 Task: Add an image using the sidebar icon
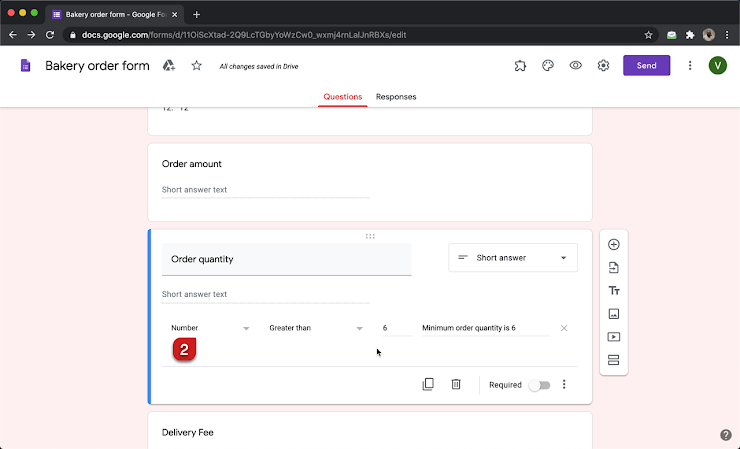tap(613, 314)
